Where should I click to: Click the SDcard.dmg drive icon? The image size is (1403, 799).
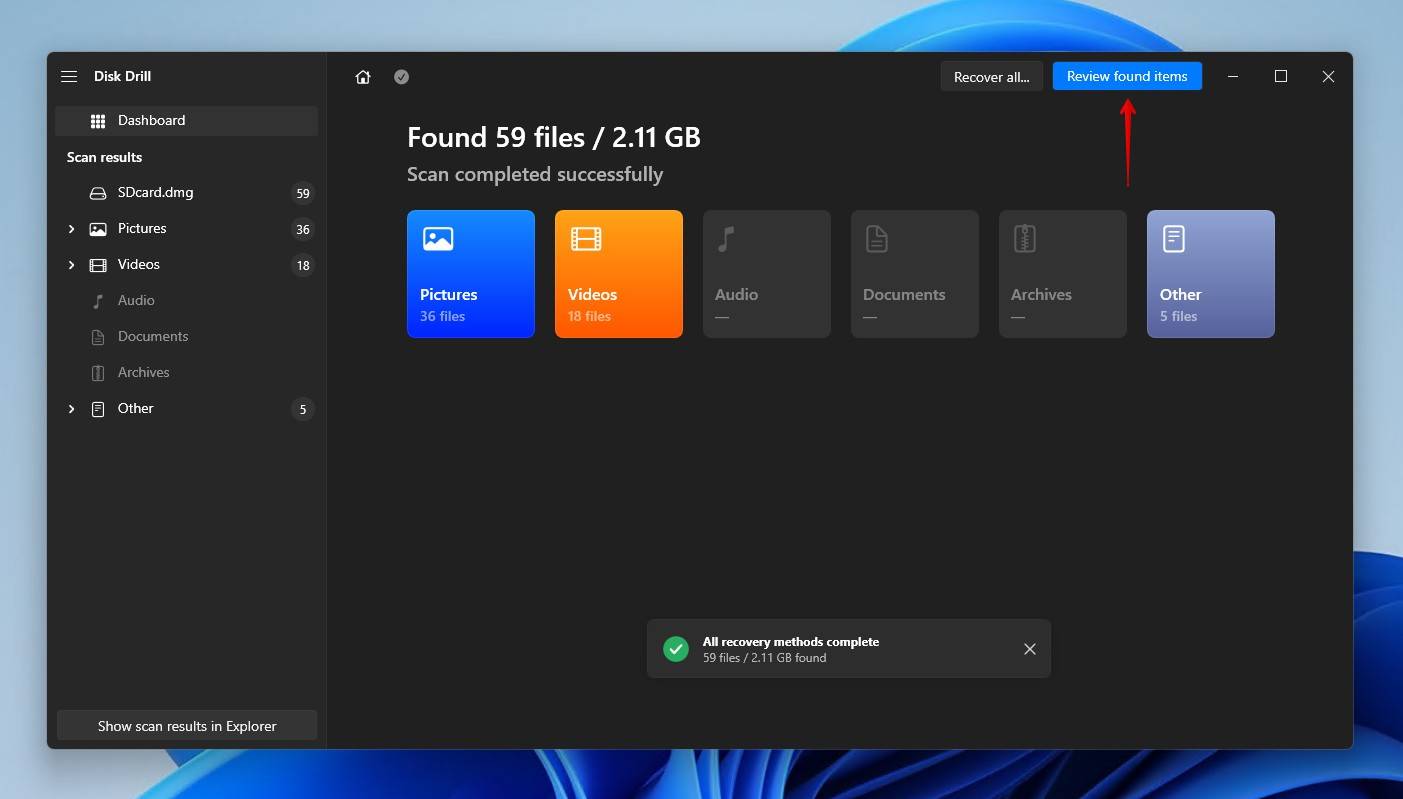point(98,193)
